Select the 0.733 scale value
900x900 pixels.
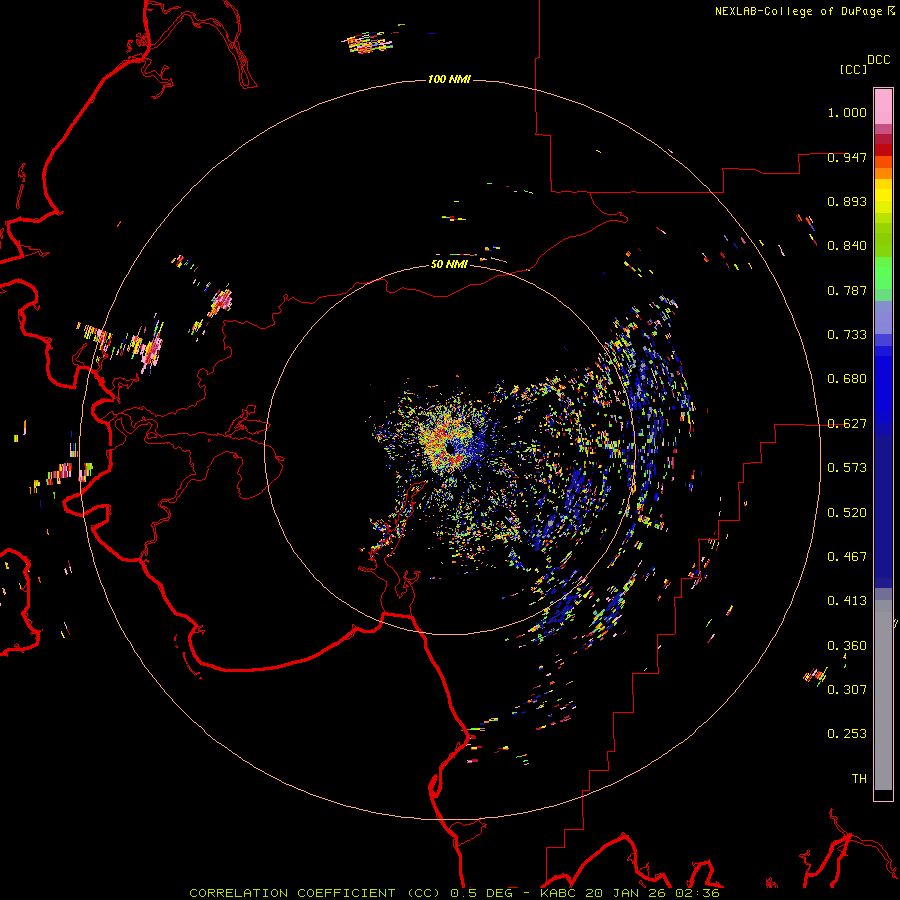[847, 335]
